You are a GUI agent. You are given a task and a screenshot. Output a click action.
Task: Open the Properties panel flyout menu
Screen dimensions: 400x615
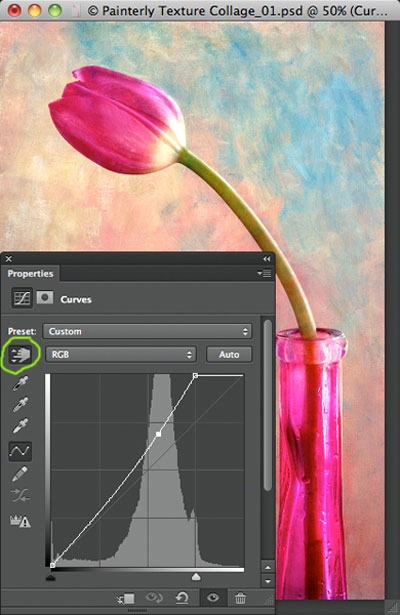coord(265,273)
